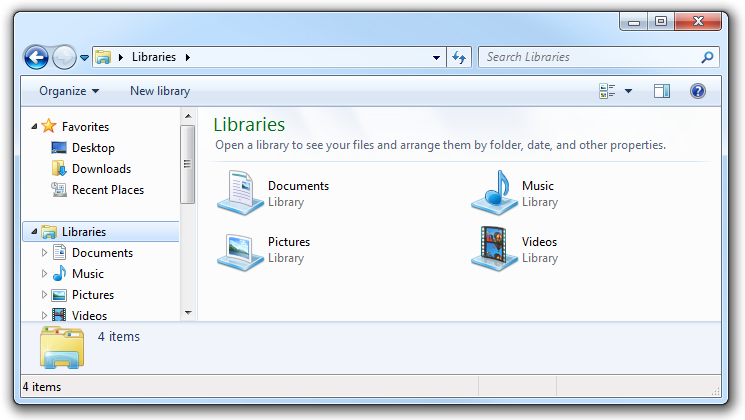Click the magnifying glass search icon
Image resolution: width=745 pixels, height=420 pixels.
707,57
